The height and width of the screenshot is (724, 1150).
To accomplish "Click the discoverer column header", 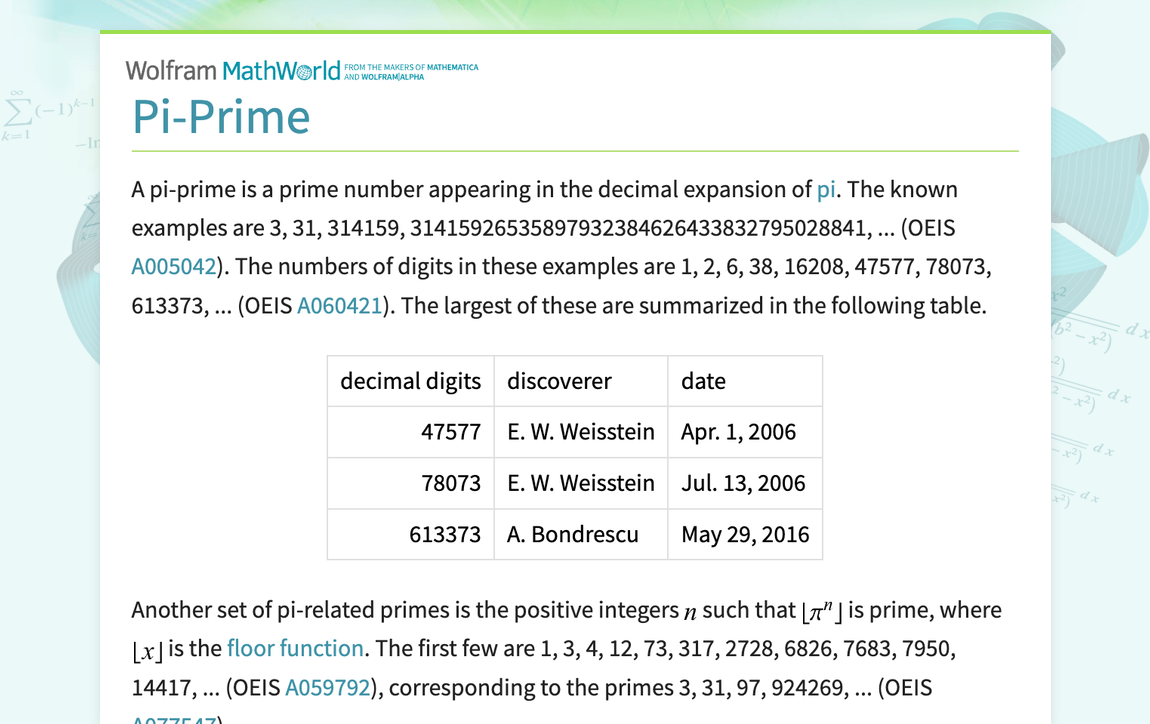I will (558, 381).
